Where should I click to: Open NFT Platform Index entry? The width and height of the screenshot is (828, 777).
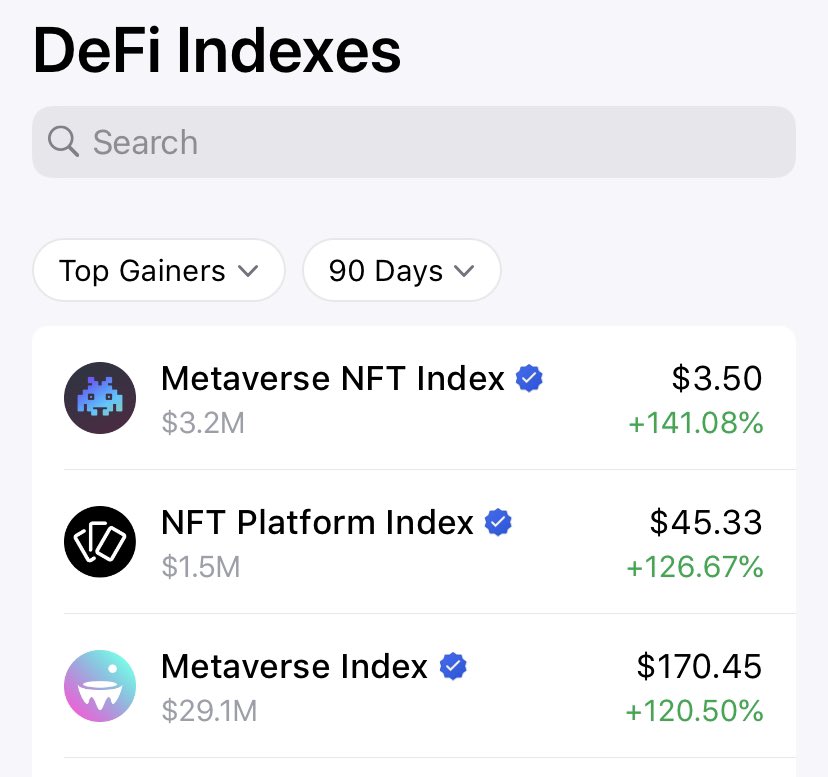[414, 541]
